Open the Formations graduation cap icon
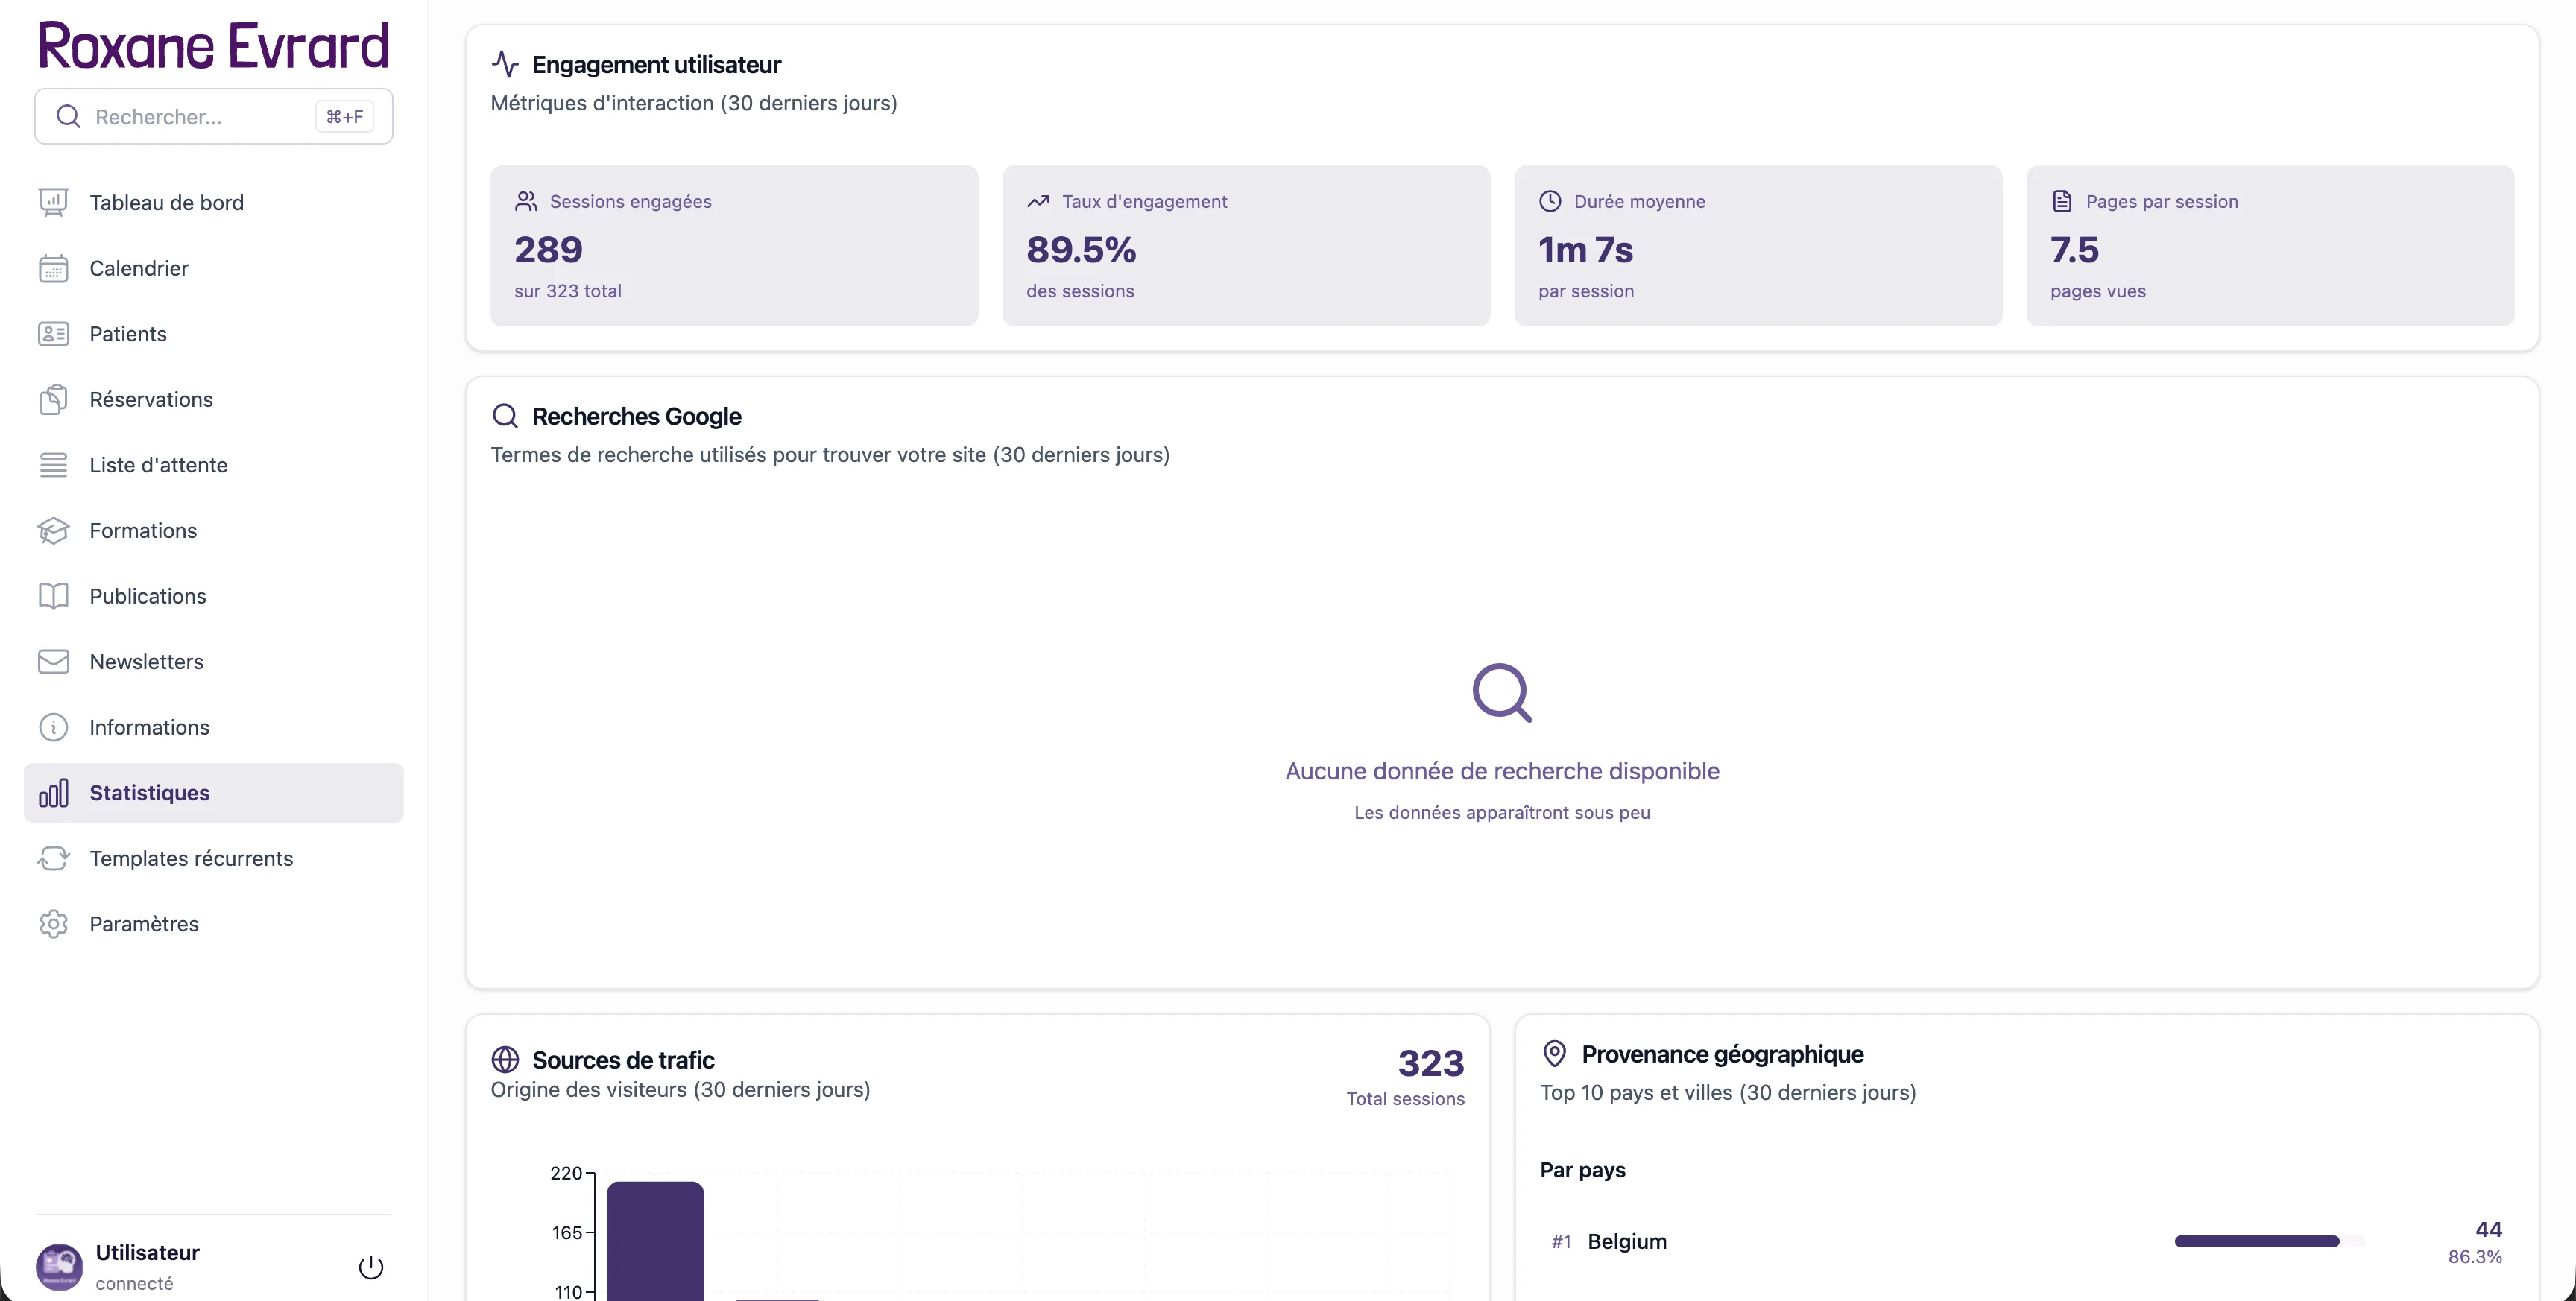The image size is (2576, 1301). tap(54, 530)
